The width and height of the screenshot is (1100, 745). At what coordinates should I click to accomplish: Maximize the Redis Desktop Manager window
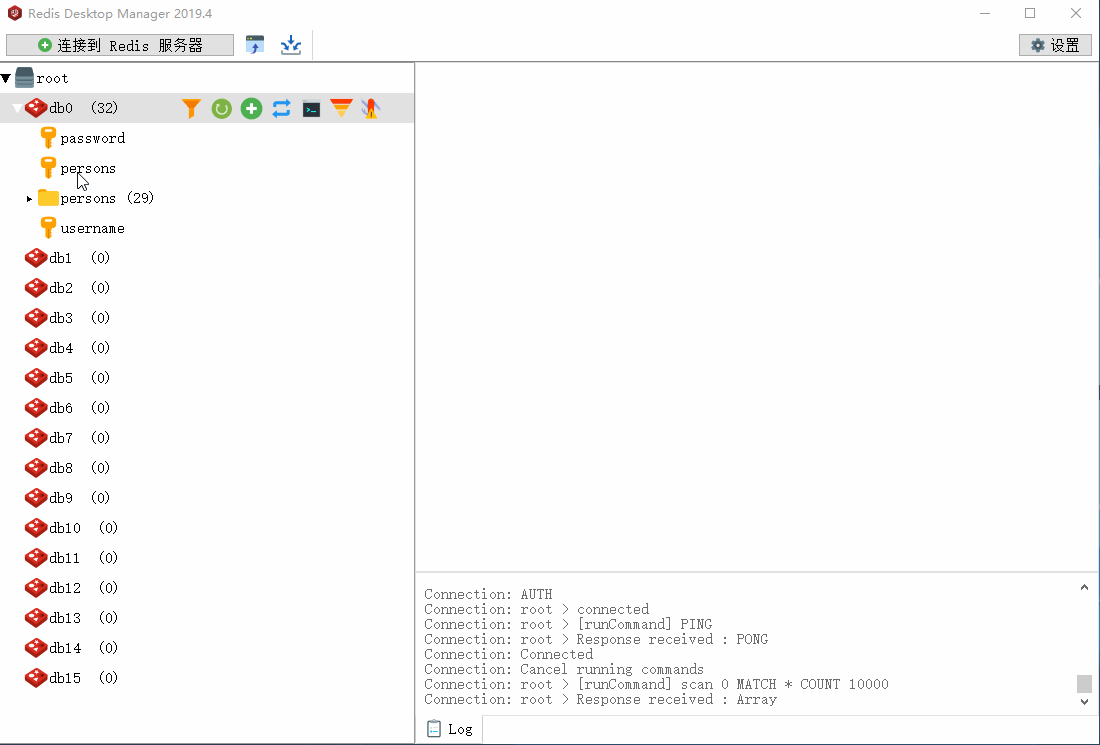point(1030,13)
